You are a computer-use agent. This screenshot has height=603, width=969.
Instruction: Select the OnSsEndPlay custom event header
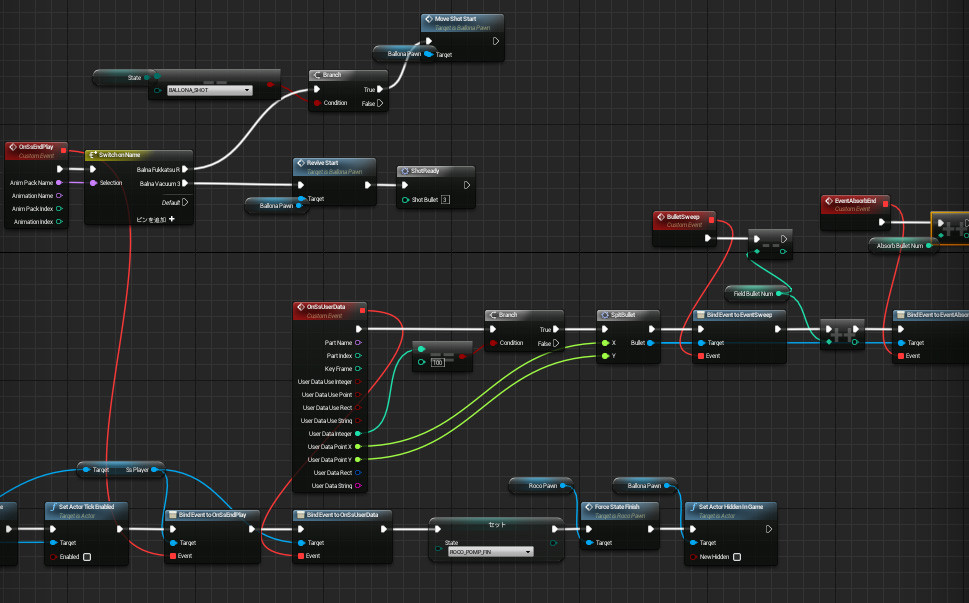pos(36,151)
